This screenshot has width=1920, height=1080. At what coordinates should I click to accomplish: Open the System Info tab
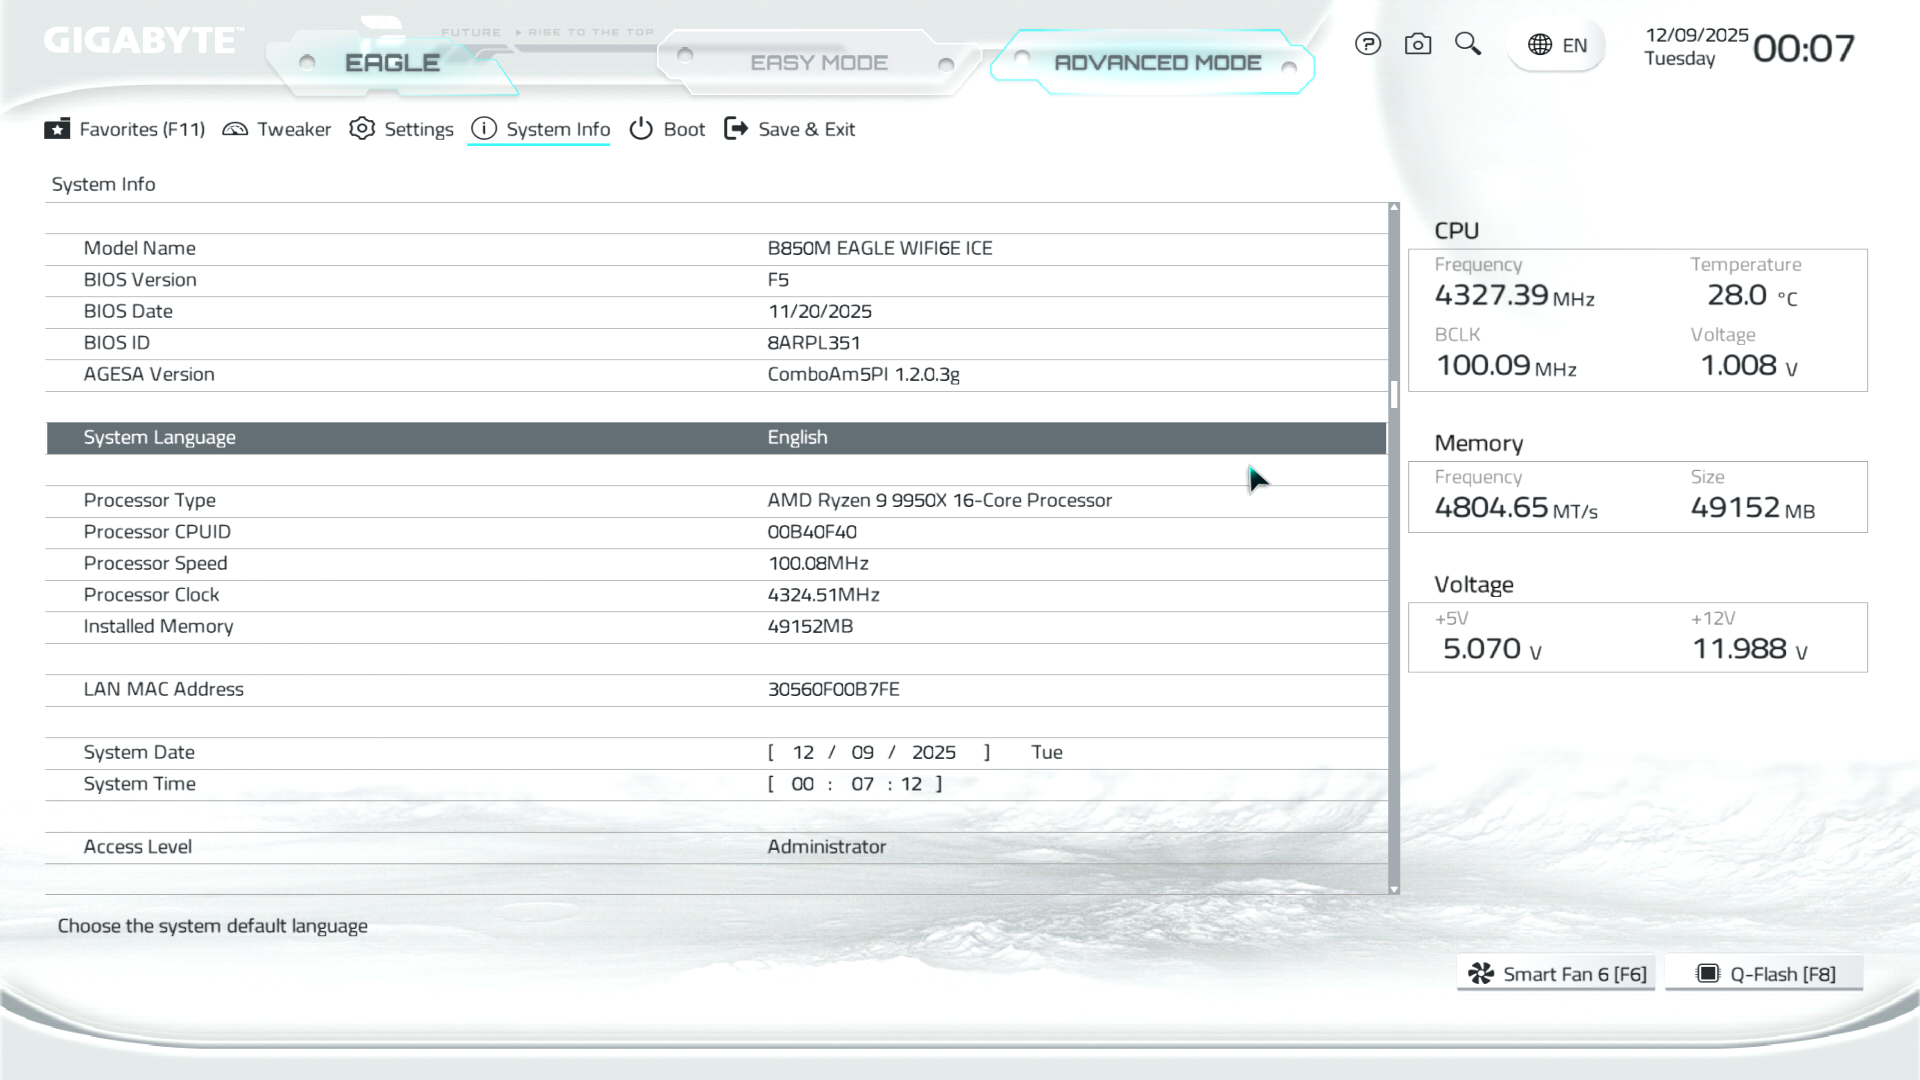pos(557,130)
